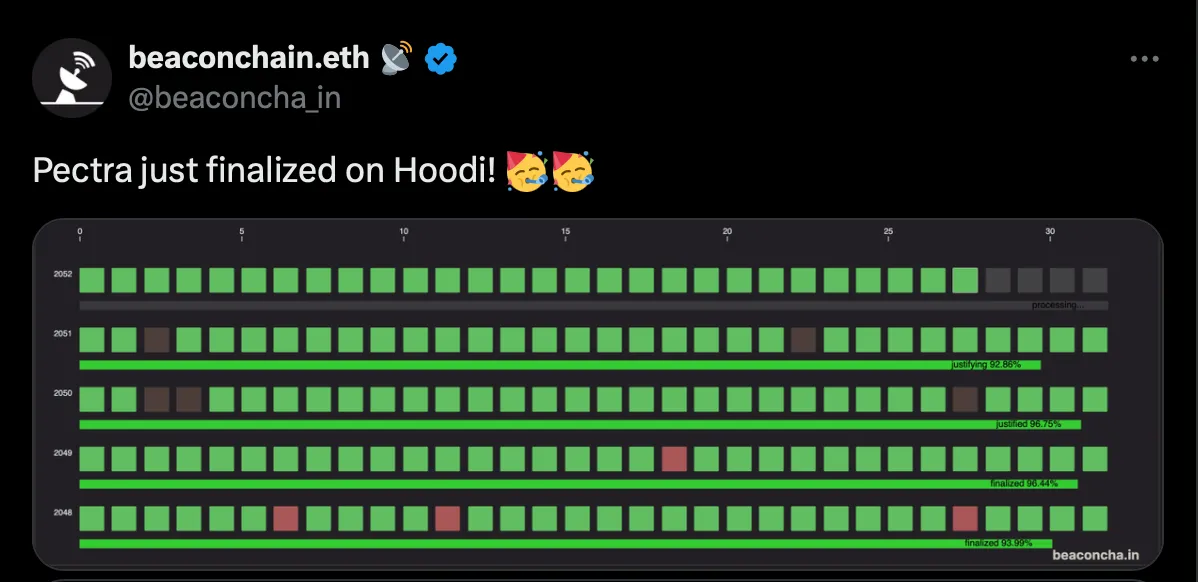
Task: Click the last gray pending slot in epoch 2052
Action: tap(1095, 280)
